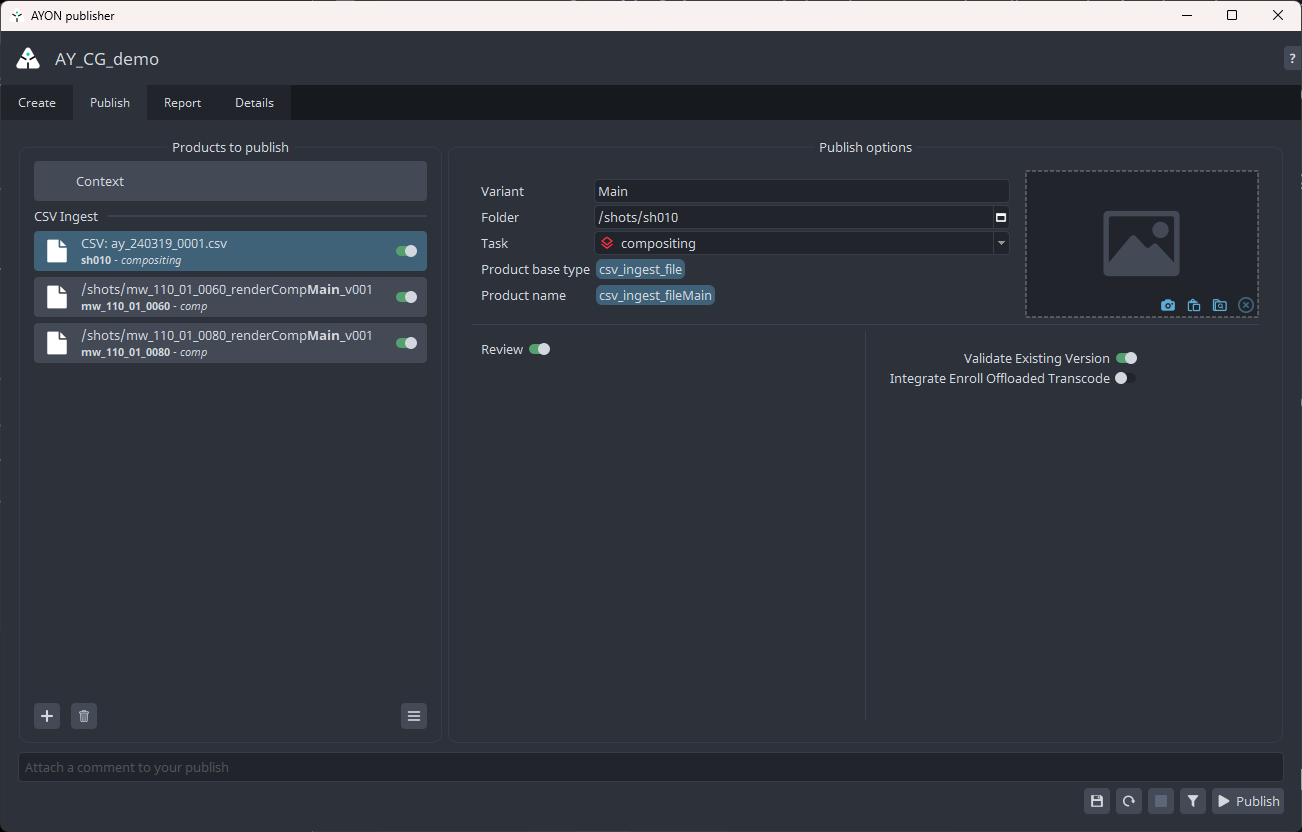Click the reset refresh icon at bottom
Viewport: 1302px width, 832px height.
click(x=1129, y=801)
